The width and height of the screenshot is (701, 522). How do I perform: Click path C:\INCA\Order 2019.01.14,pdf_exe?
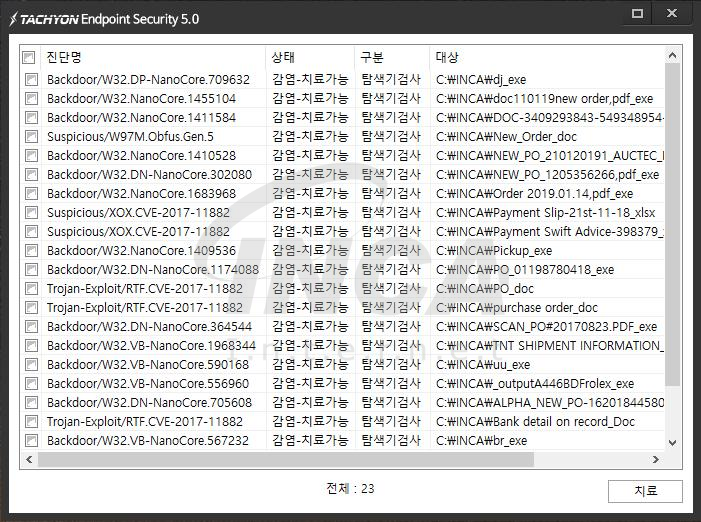pos(535,194)
